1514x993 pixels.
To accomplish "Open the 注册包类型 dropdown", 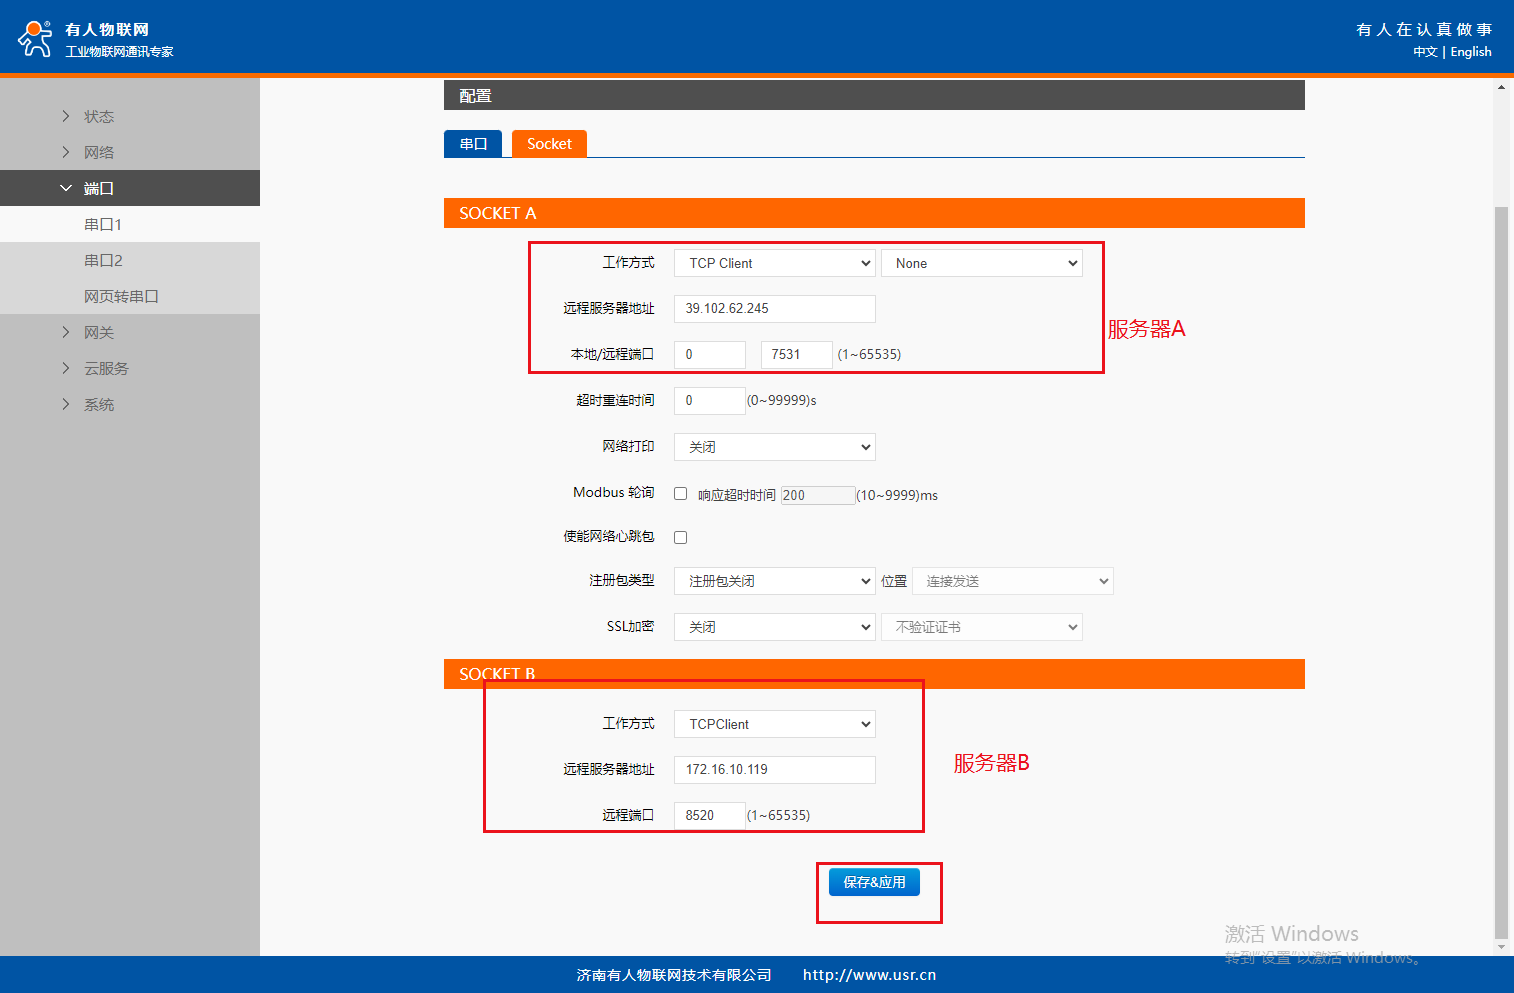I will [x=775, y=581].
